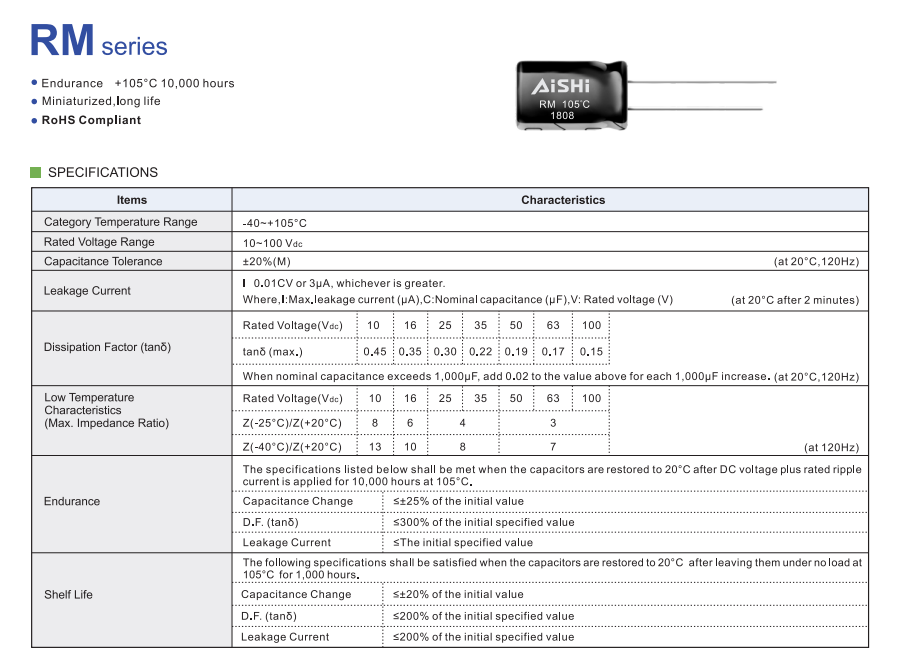Click the bold RoHS Compliant text

[91, 120]
